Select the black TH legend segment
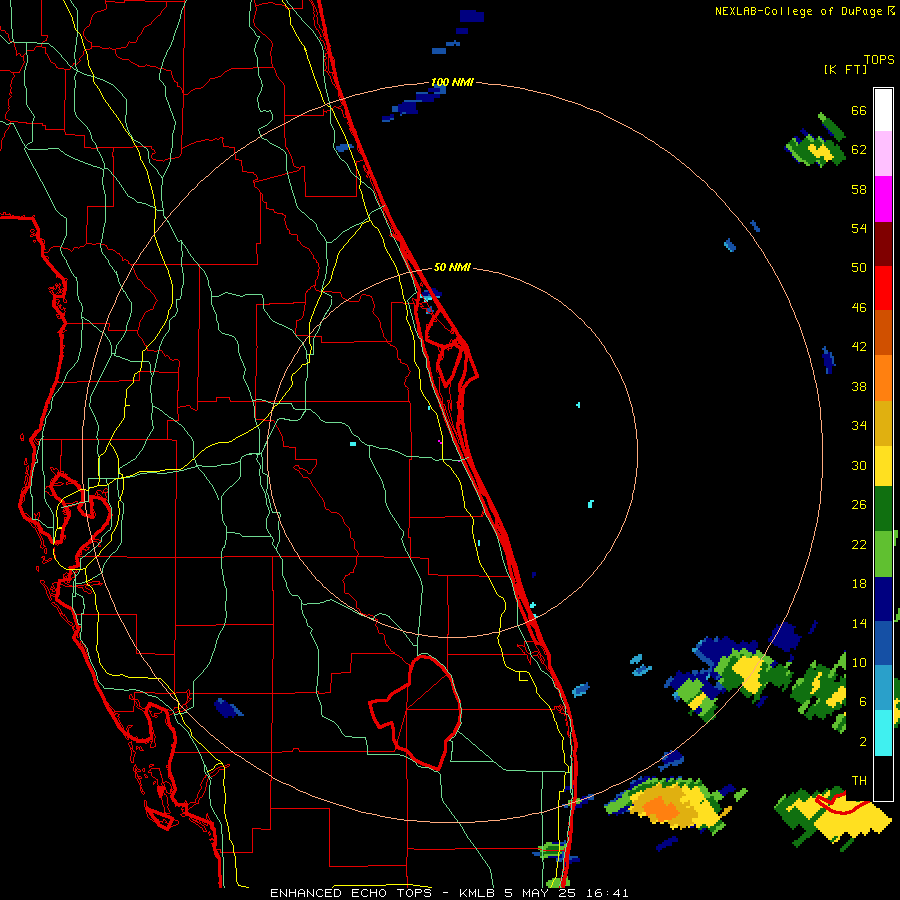Viewport: 900px width, 900px height. 883,778
